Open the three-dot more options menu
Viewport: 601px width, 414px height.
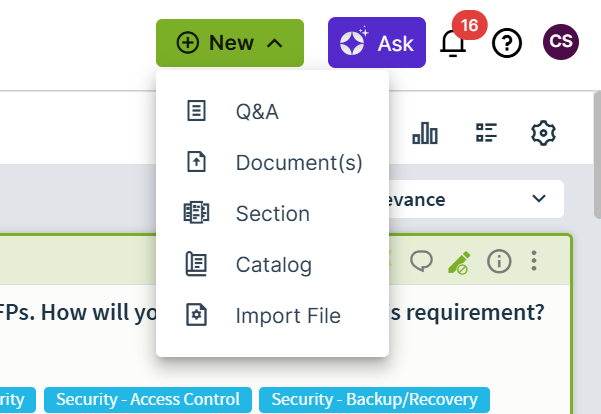534,261
